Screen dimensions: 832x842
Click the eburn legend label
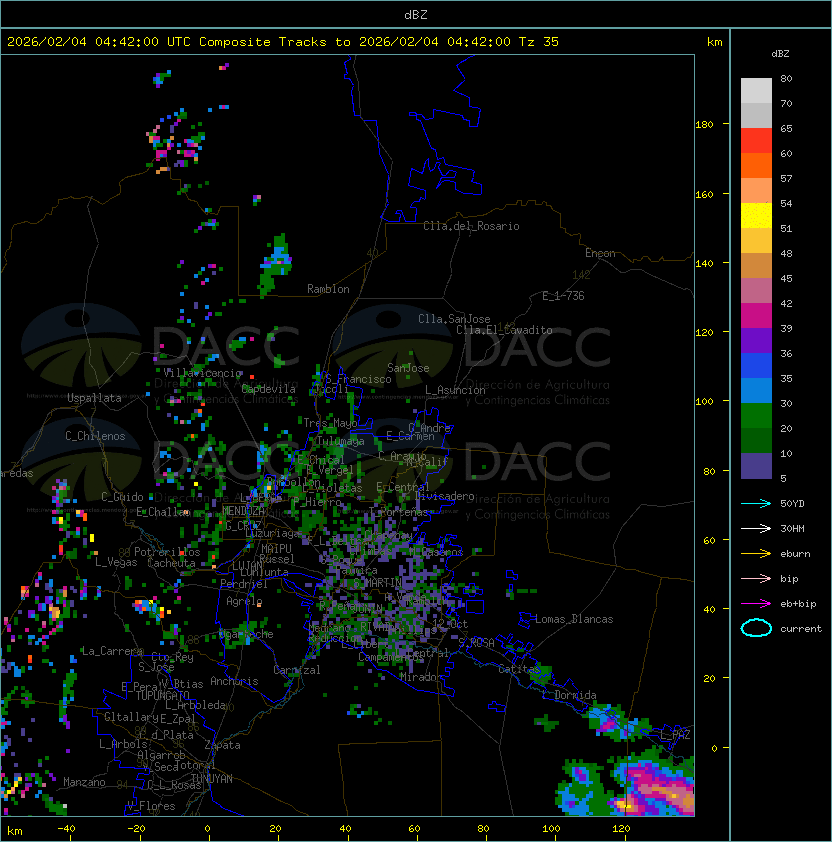click(795, 554)
